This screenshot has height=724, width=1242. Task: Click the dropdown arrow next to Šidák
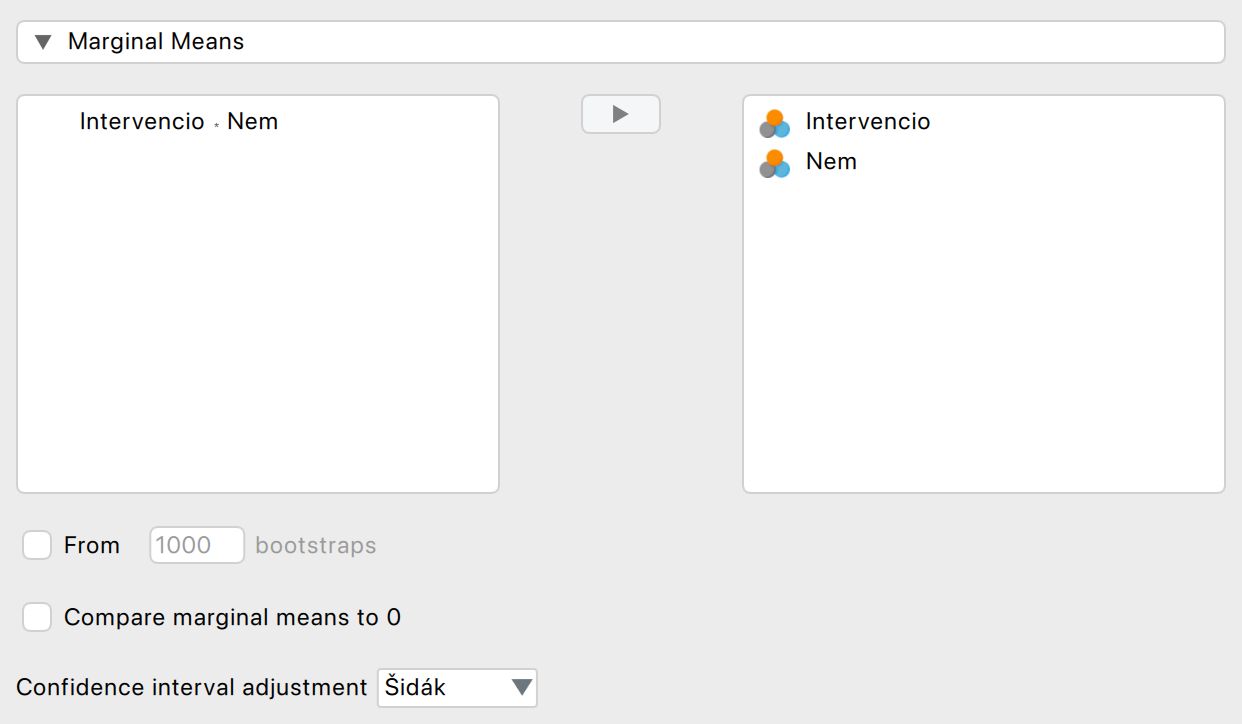tap(521, 688)
